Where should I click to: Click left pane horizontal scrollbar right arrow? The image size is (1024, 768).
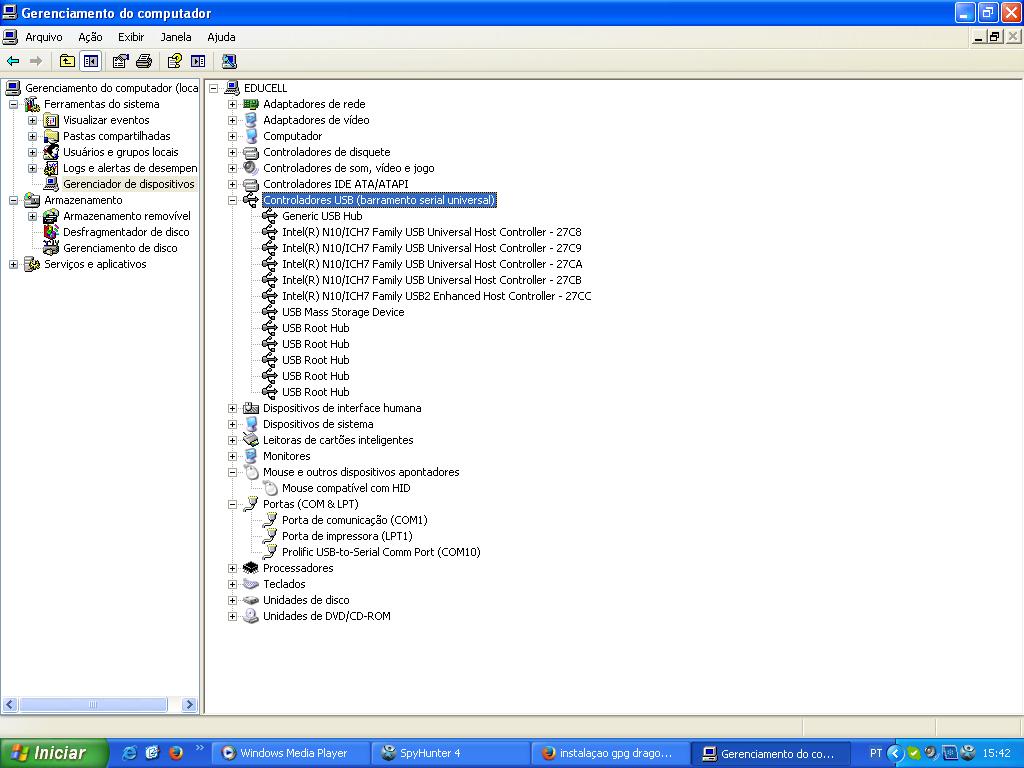189,705
